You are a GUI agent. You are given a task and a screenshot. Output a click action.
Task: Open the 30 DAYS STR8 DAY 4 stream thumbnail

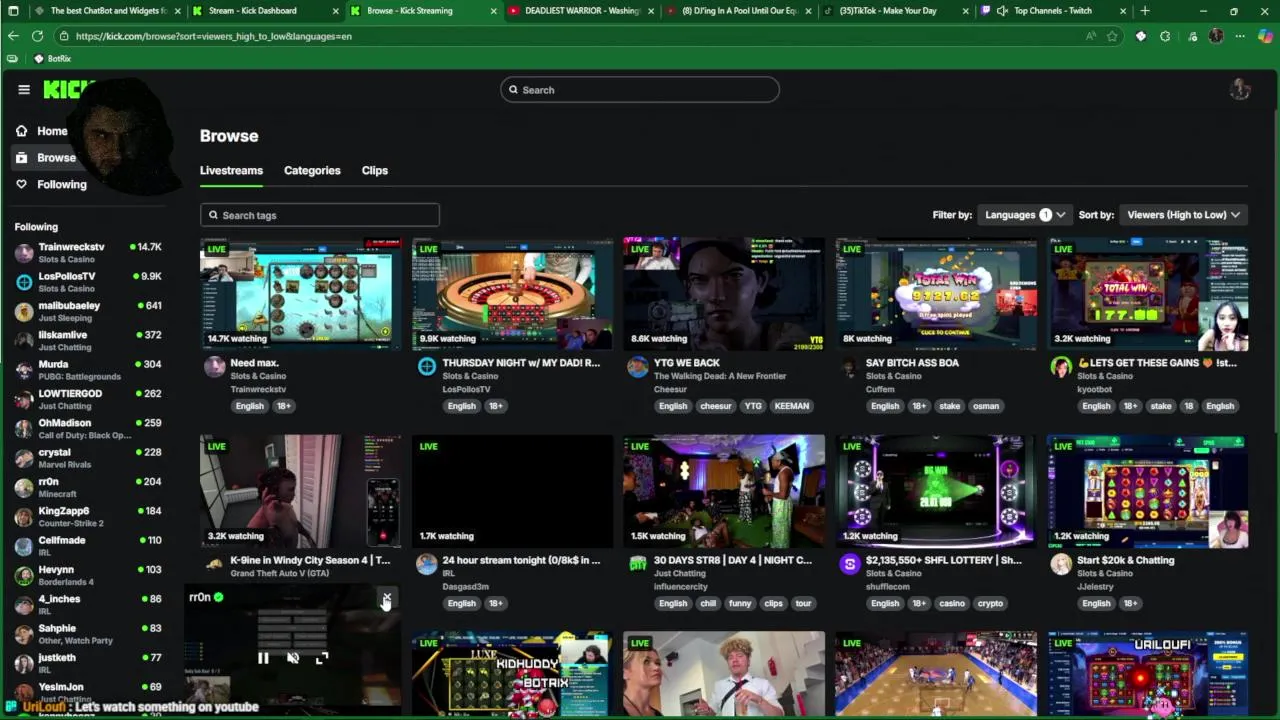click(724, 491)
